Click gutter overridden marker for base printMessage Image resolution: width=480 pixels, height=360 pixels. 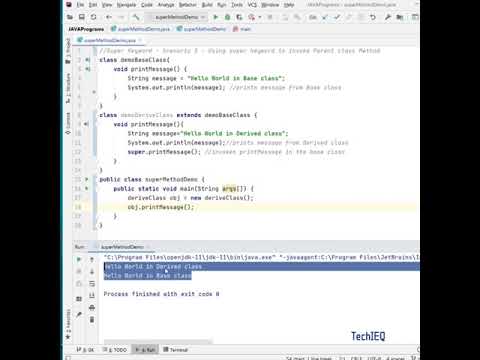87,69
